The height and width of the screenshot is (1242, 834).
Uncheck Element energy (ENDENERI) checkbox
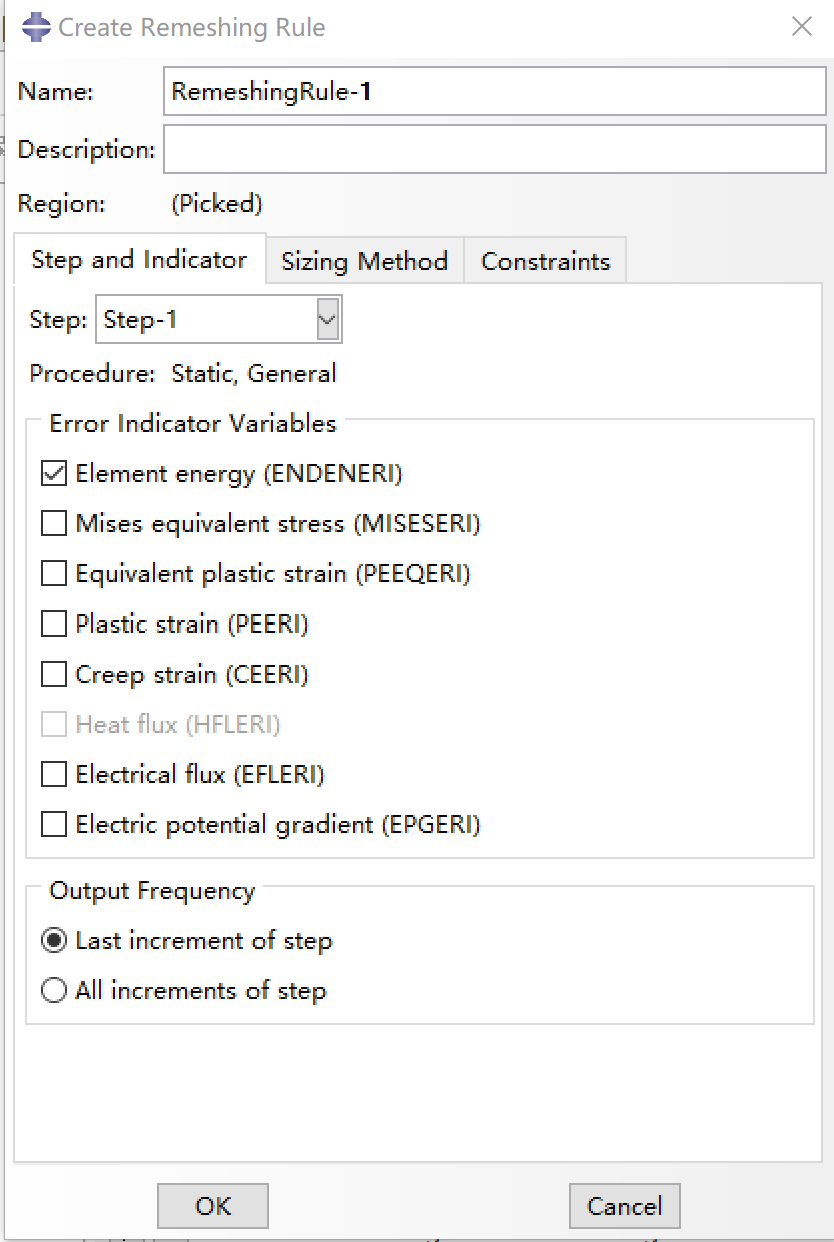coord(54,474)
